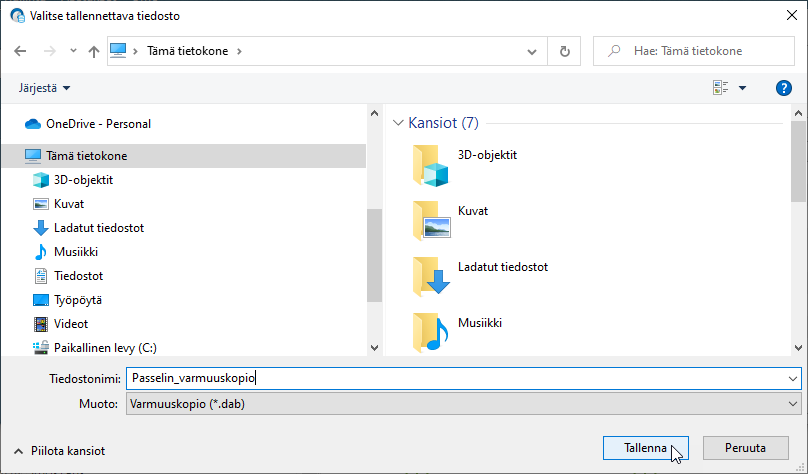Screen dimensions: 808x474
Task: Select the Musiikki folder icon in file list
Action: coord(431,333)
